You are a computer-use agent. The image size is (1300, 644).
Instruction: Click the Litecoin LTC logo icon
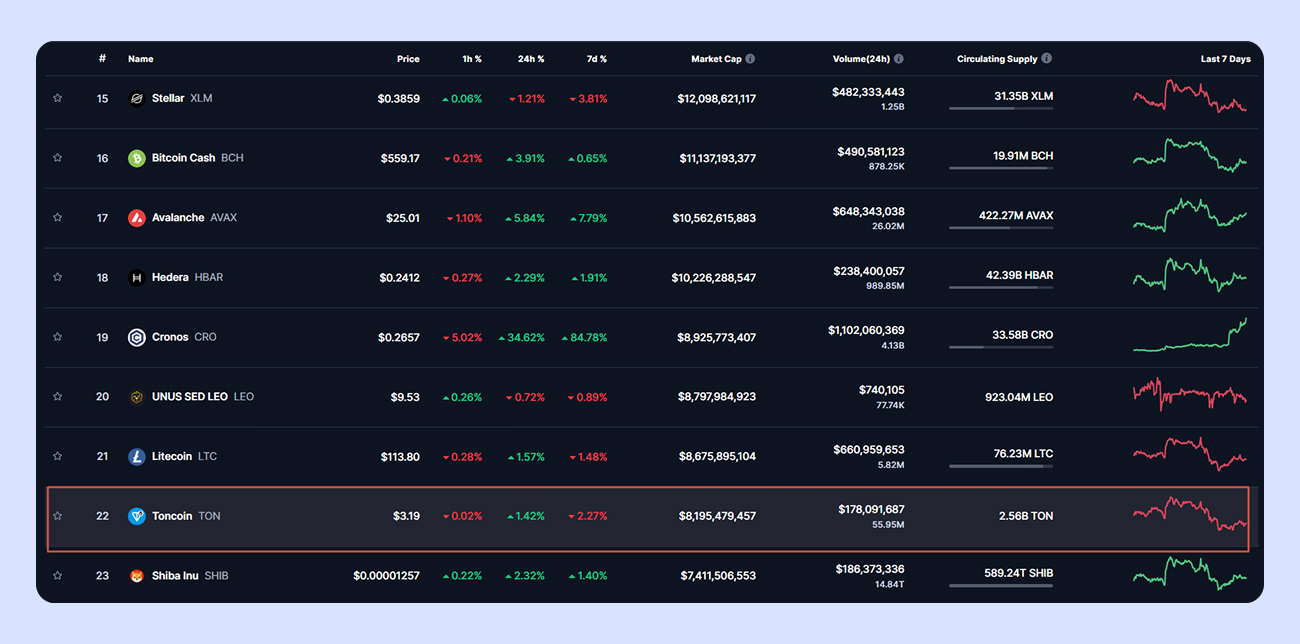pyautogui.click(x=137, y=457)
